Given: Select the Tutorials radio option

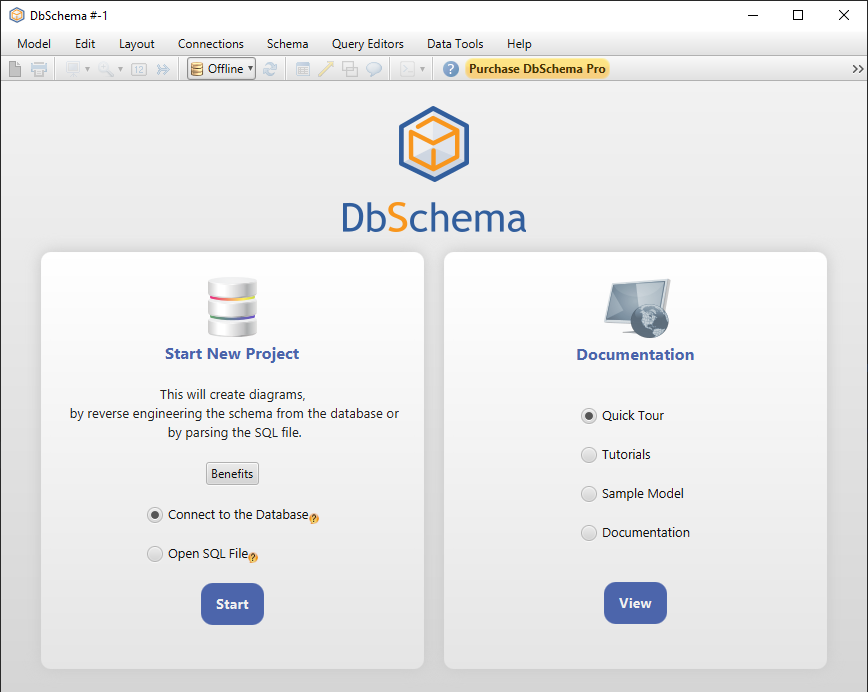Looking at the screenshot, I should point(589,455).
